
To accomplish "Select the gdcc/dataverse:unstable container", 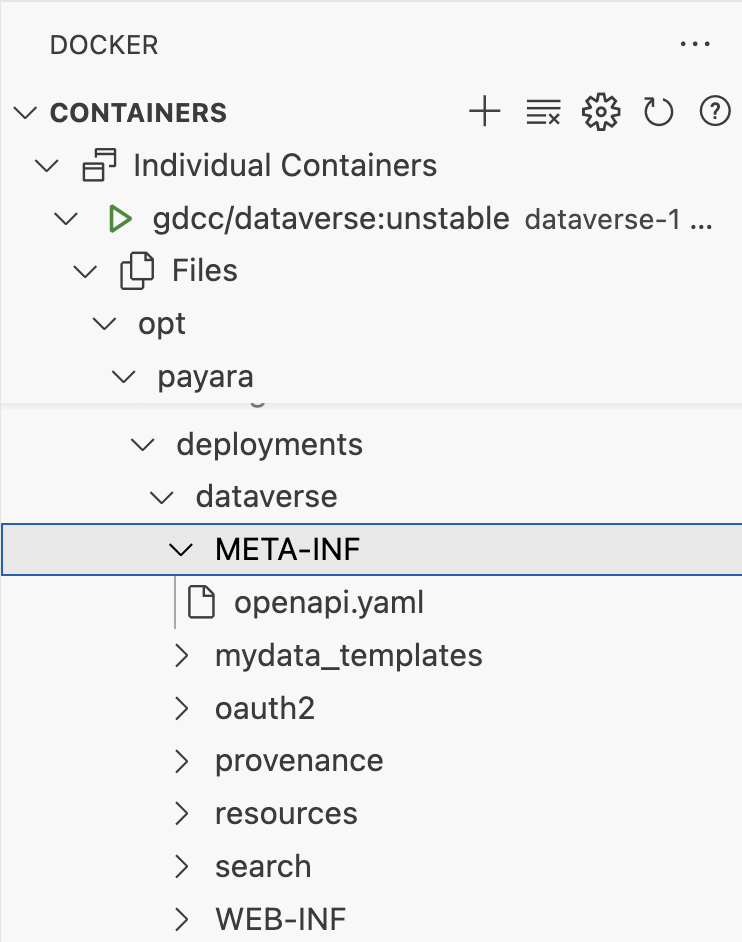I will (331, 218).
